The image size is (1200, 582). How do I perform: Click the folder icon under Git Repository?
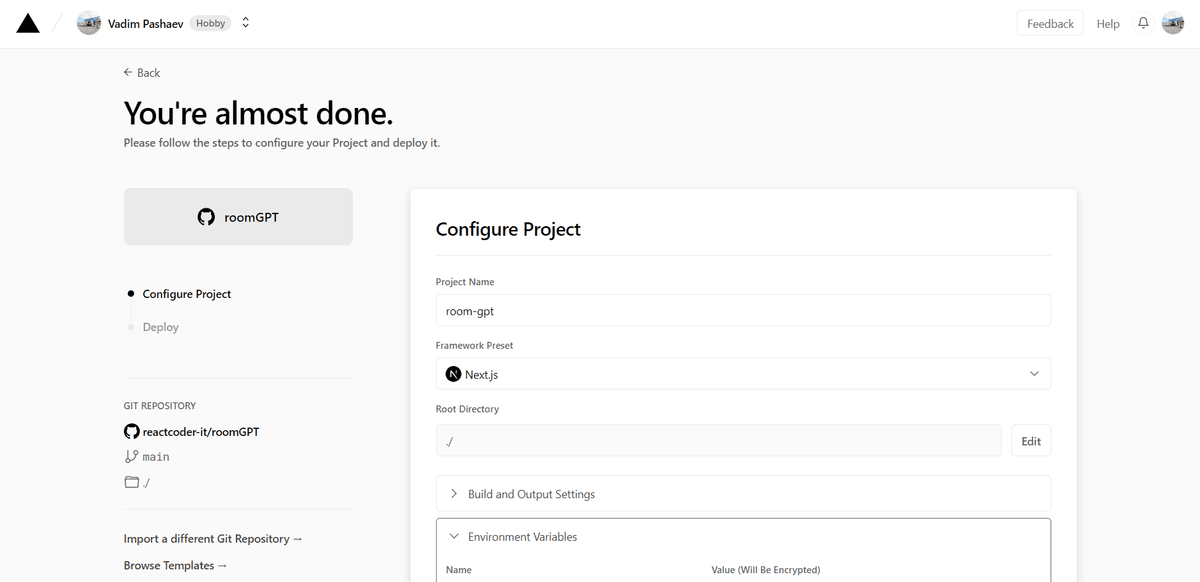(131, 482)
